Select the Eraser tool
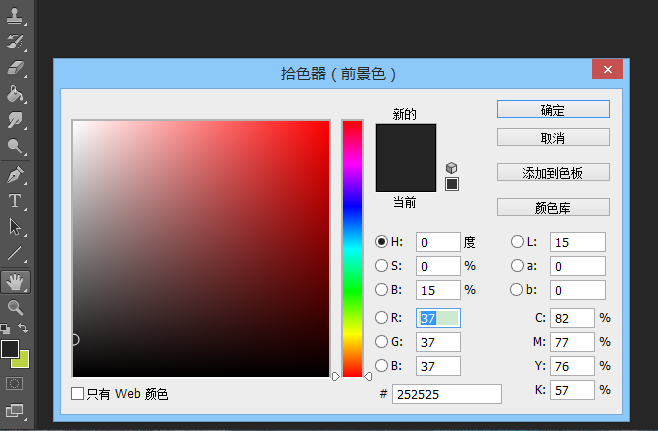 (15, 68)
